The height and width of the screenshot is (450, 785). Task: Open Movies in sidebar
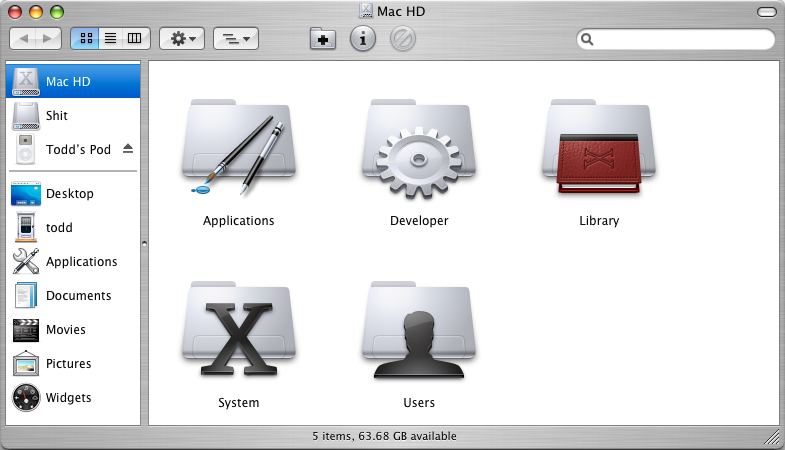[x=73, y=330]
